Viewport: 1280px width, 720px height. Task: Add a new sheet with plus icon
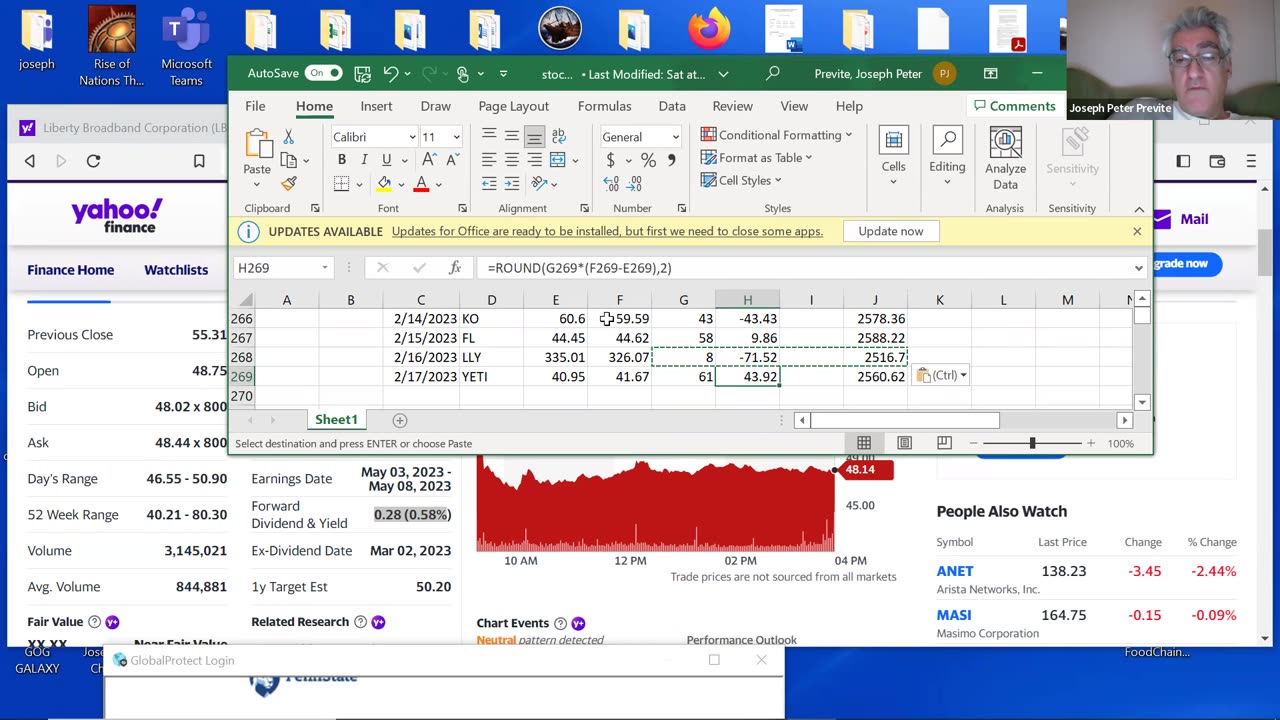pyautogui.click(x=399, y=420)
